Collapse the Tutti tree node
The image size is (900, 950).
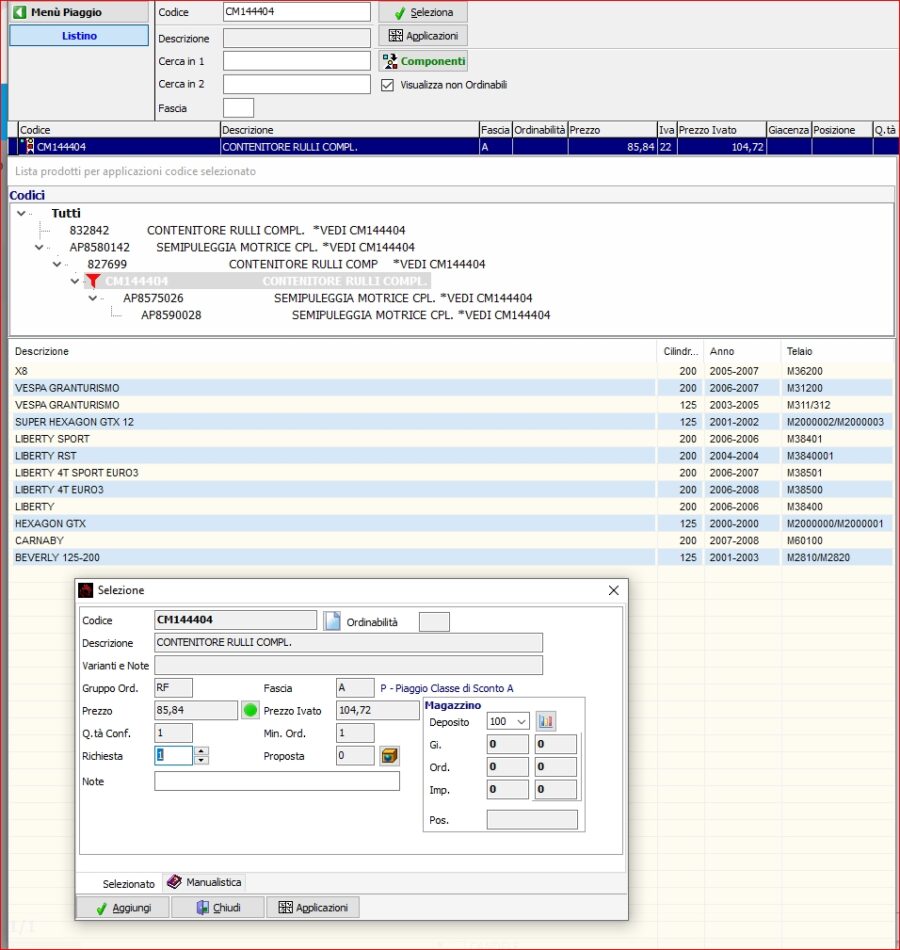(x=22, y=214)
